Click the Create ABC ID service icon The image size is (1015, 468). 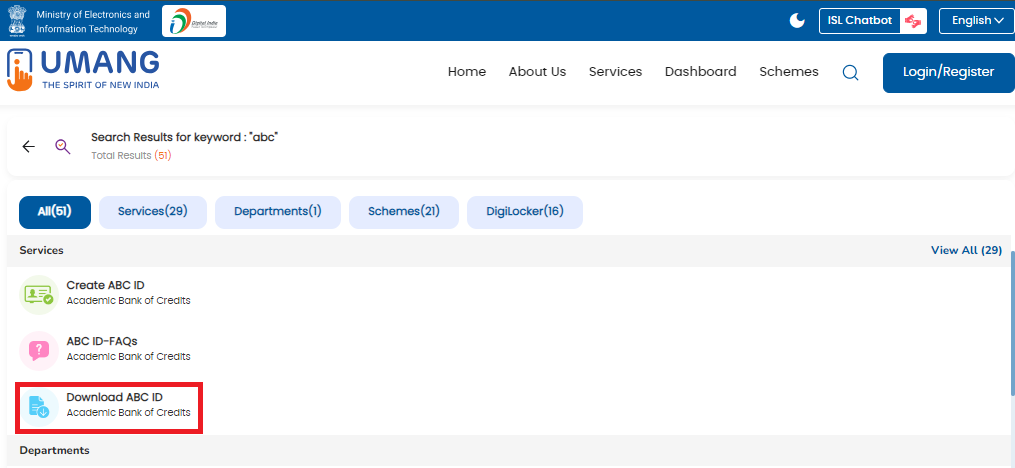(39, 294)
